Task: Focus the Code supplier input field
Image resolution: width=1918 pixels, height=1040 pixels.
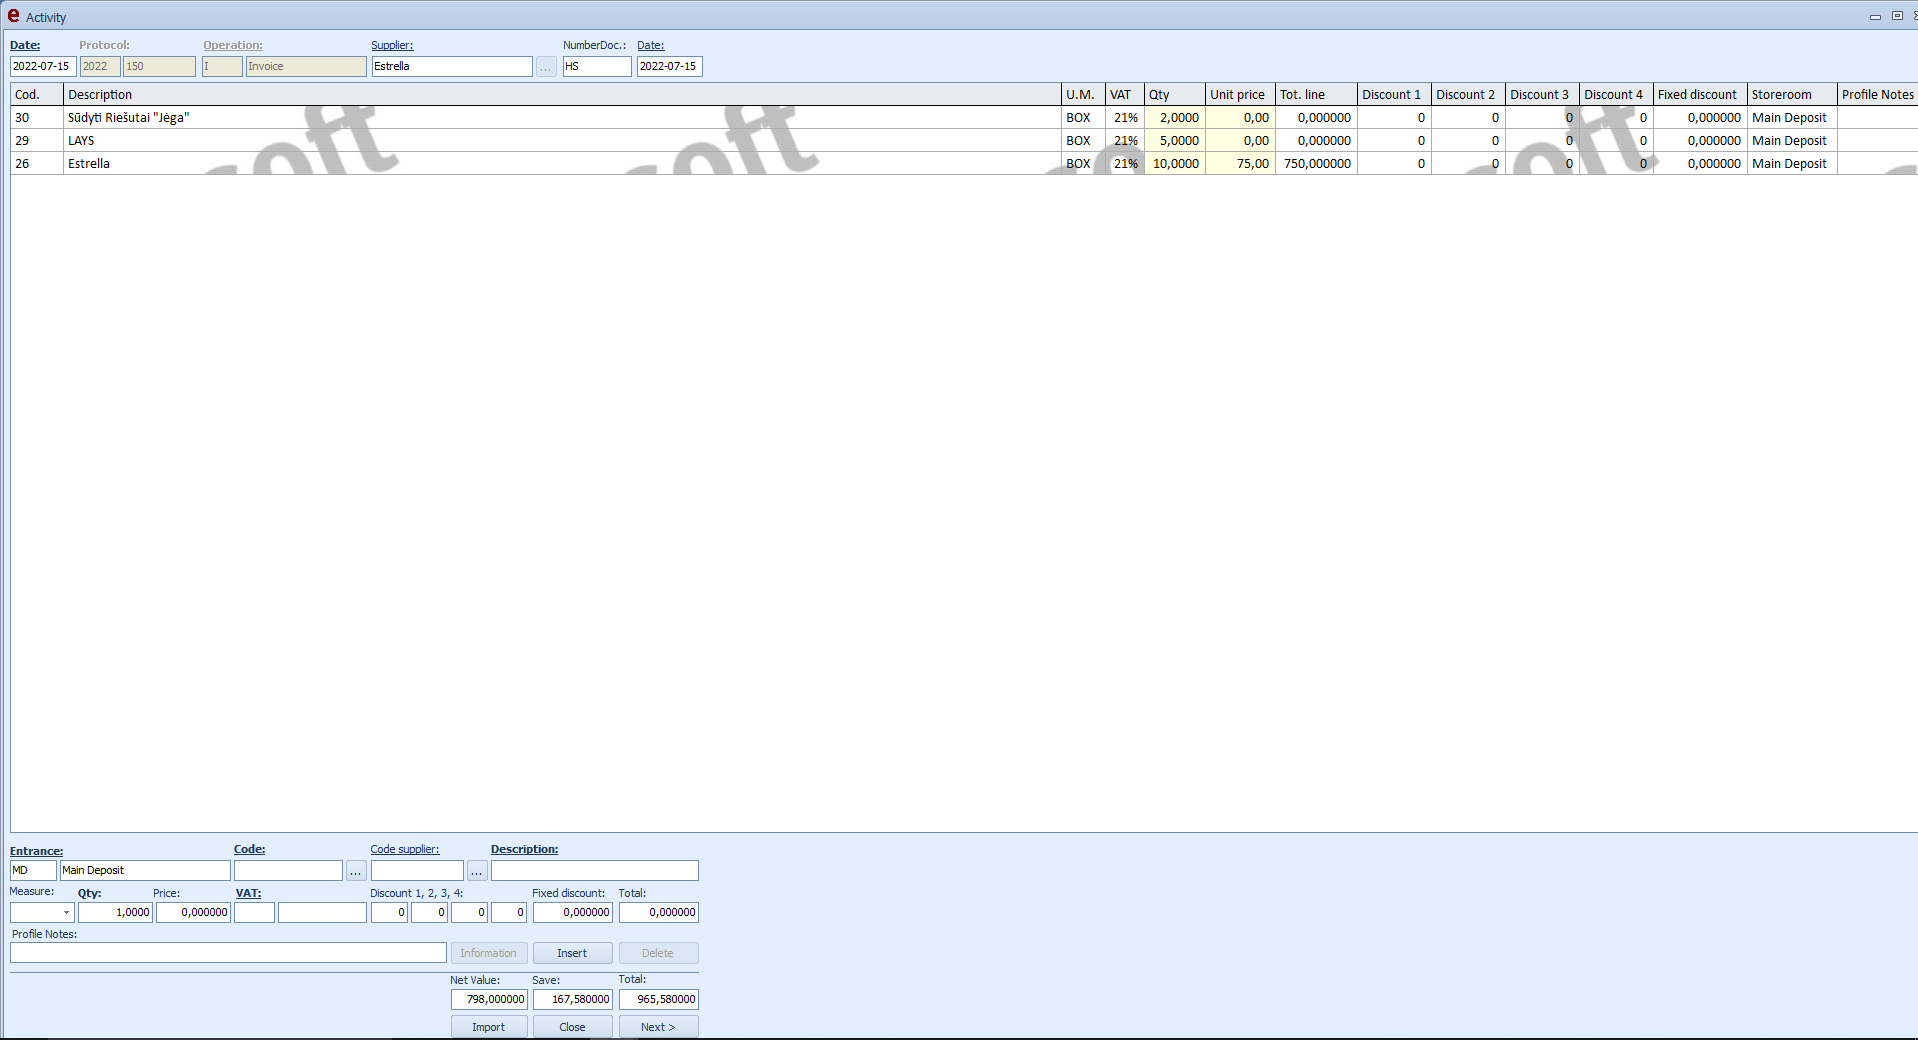Action: [417, 871]
